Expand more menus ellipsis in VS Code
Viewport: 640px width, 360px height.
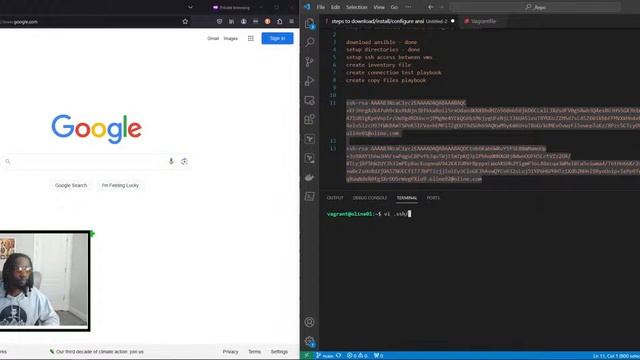(x=409, y=7)
